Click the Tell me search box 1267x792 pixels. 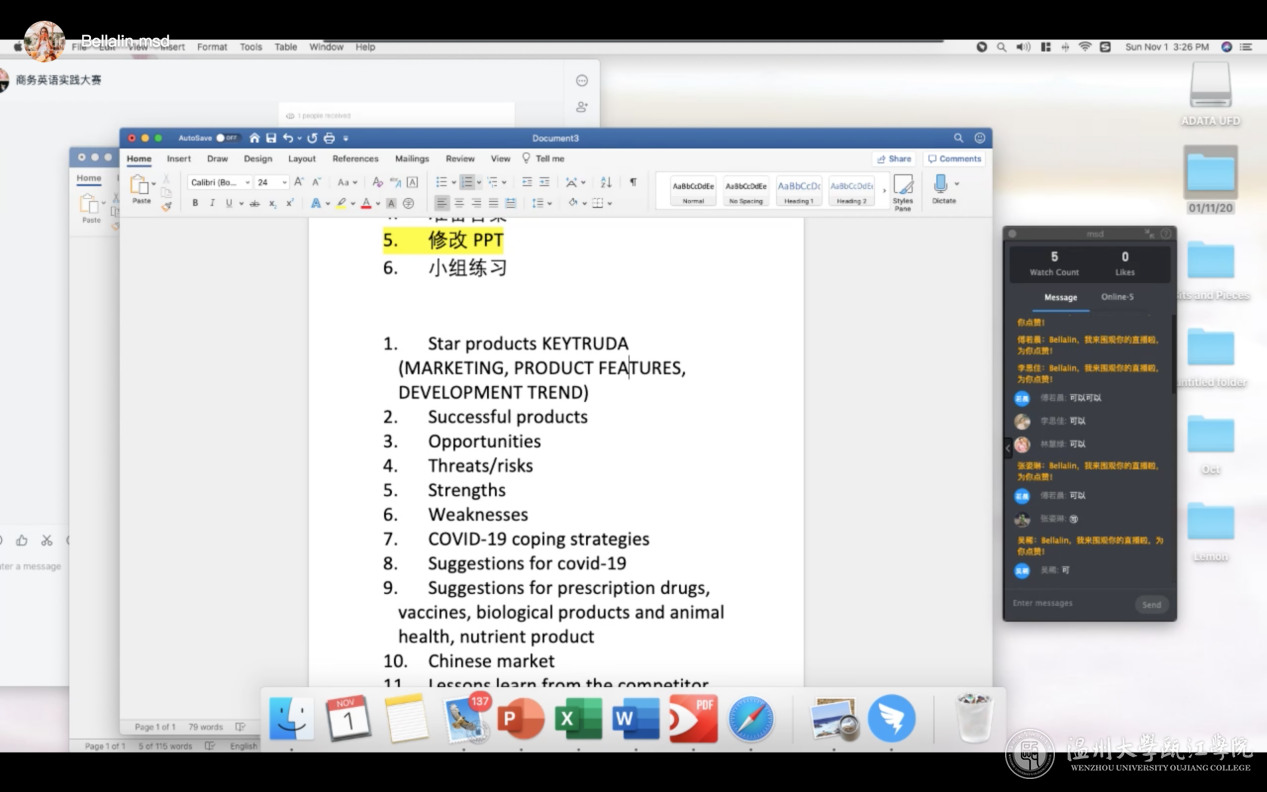click(543, 159)
